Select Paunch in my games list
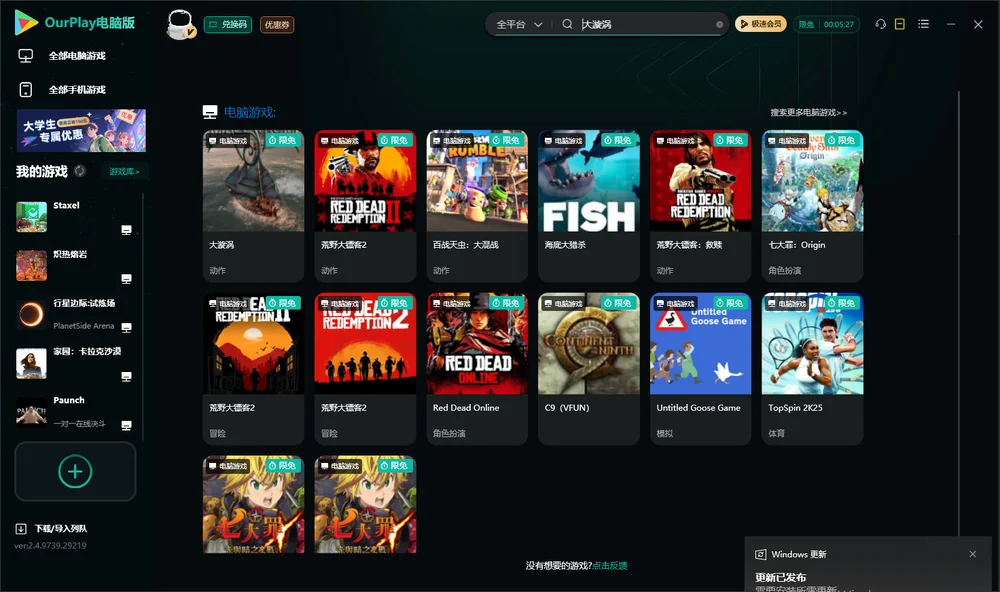 pyautogui.click(x=77, y=412)
